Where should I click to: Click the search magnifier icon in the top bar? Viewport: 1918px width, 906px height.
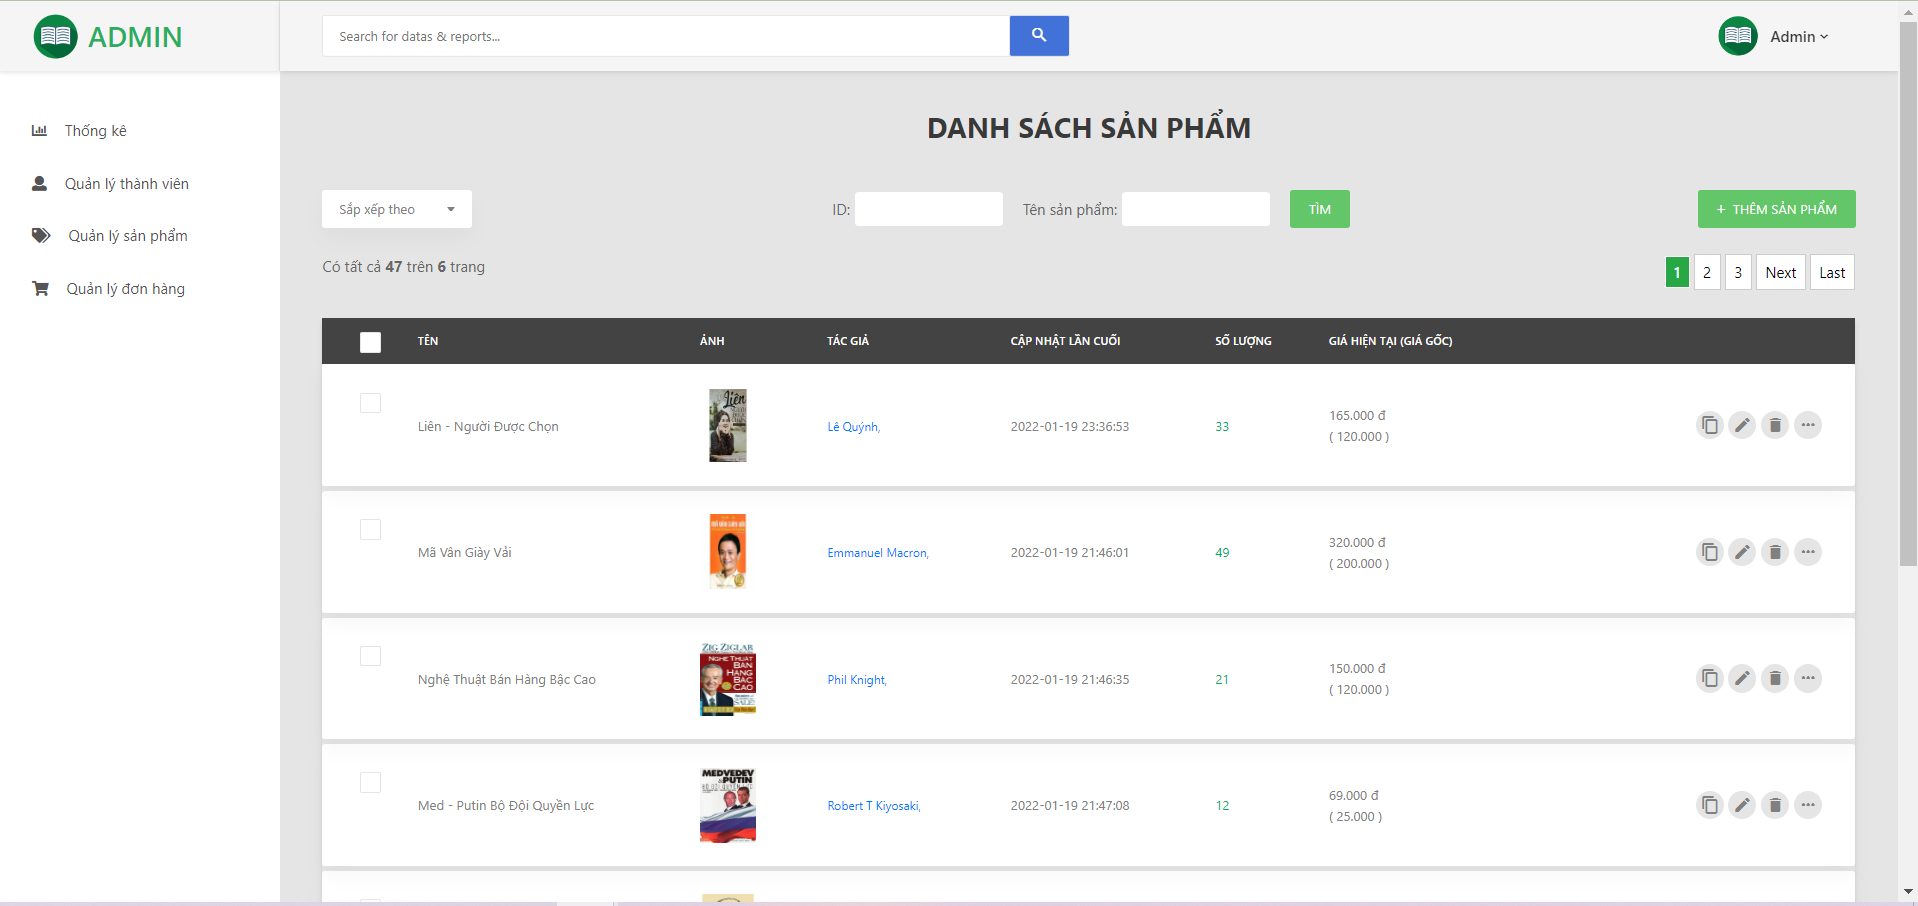point(1039,35)
